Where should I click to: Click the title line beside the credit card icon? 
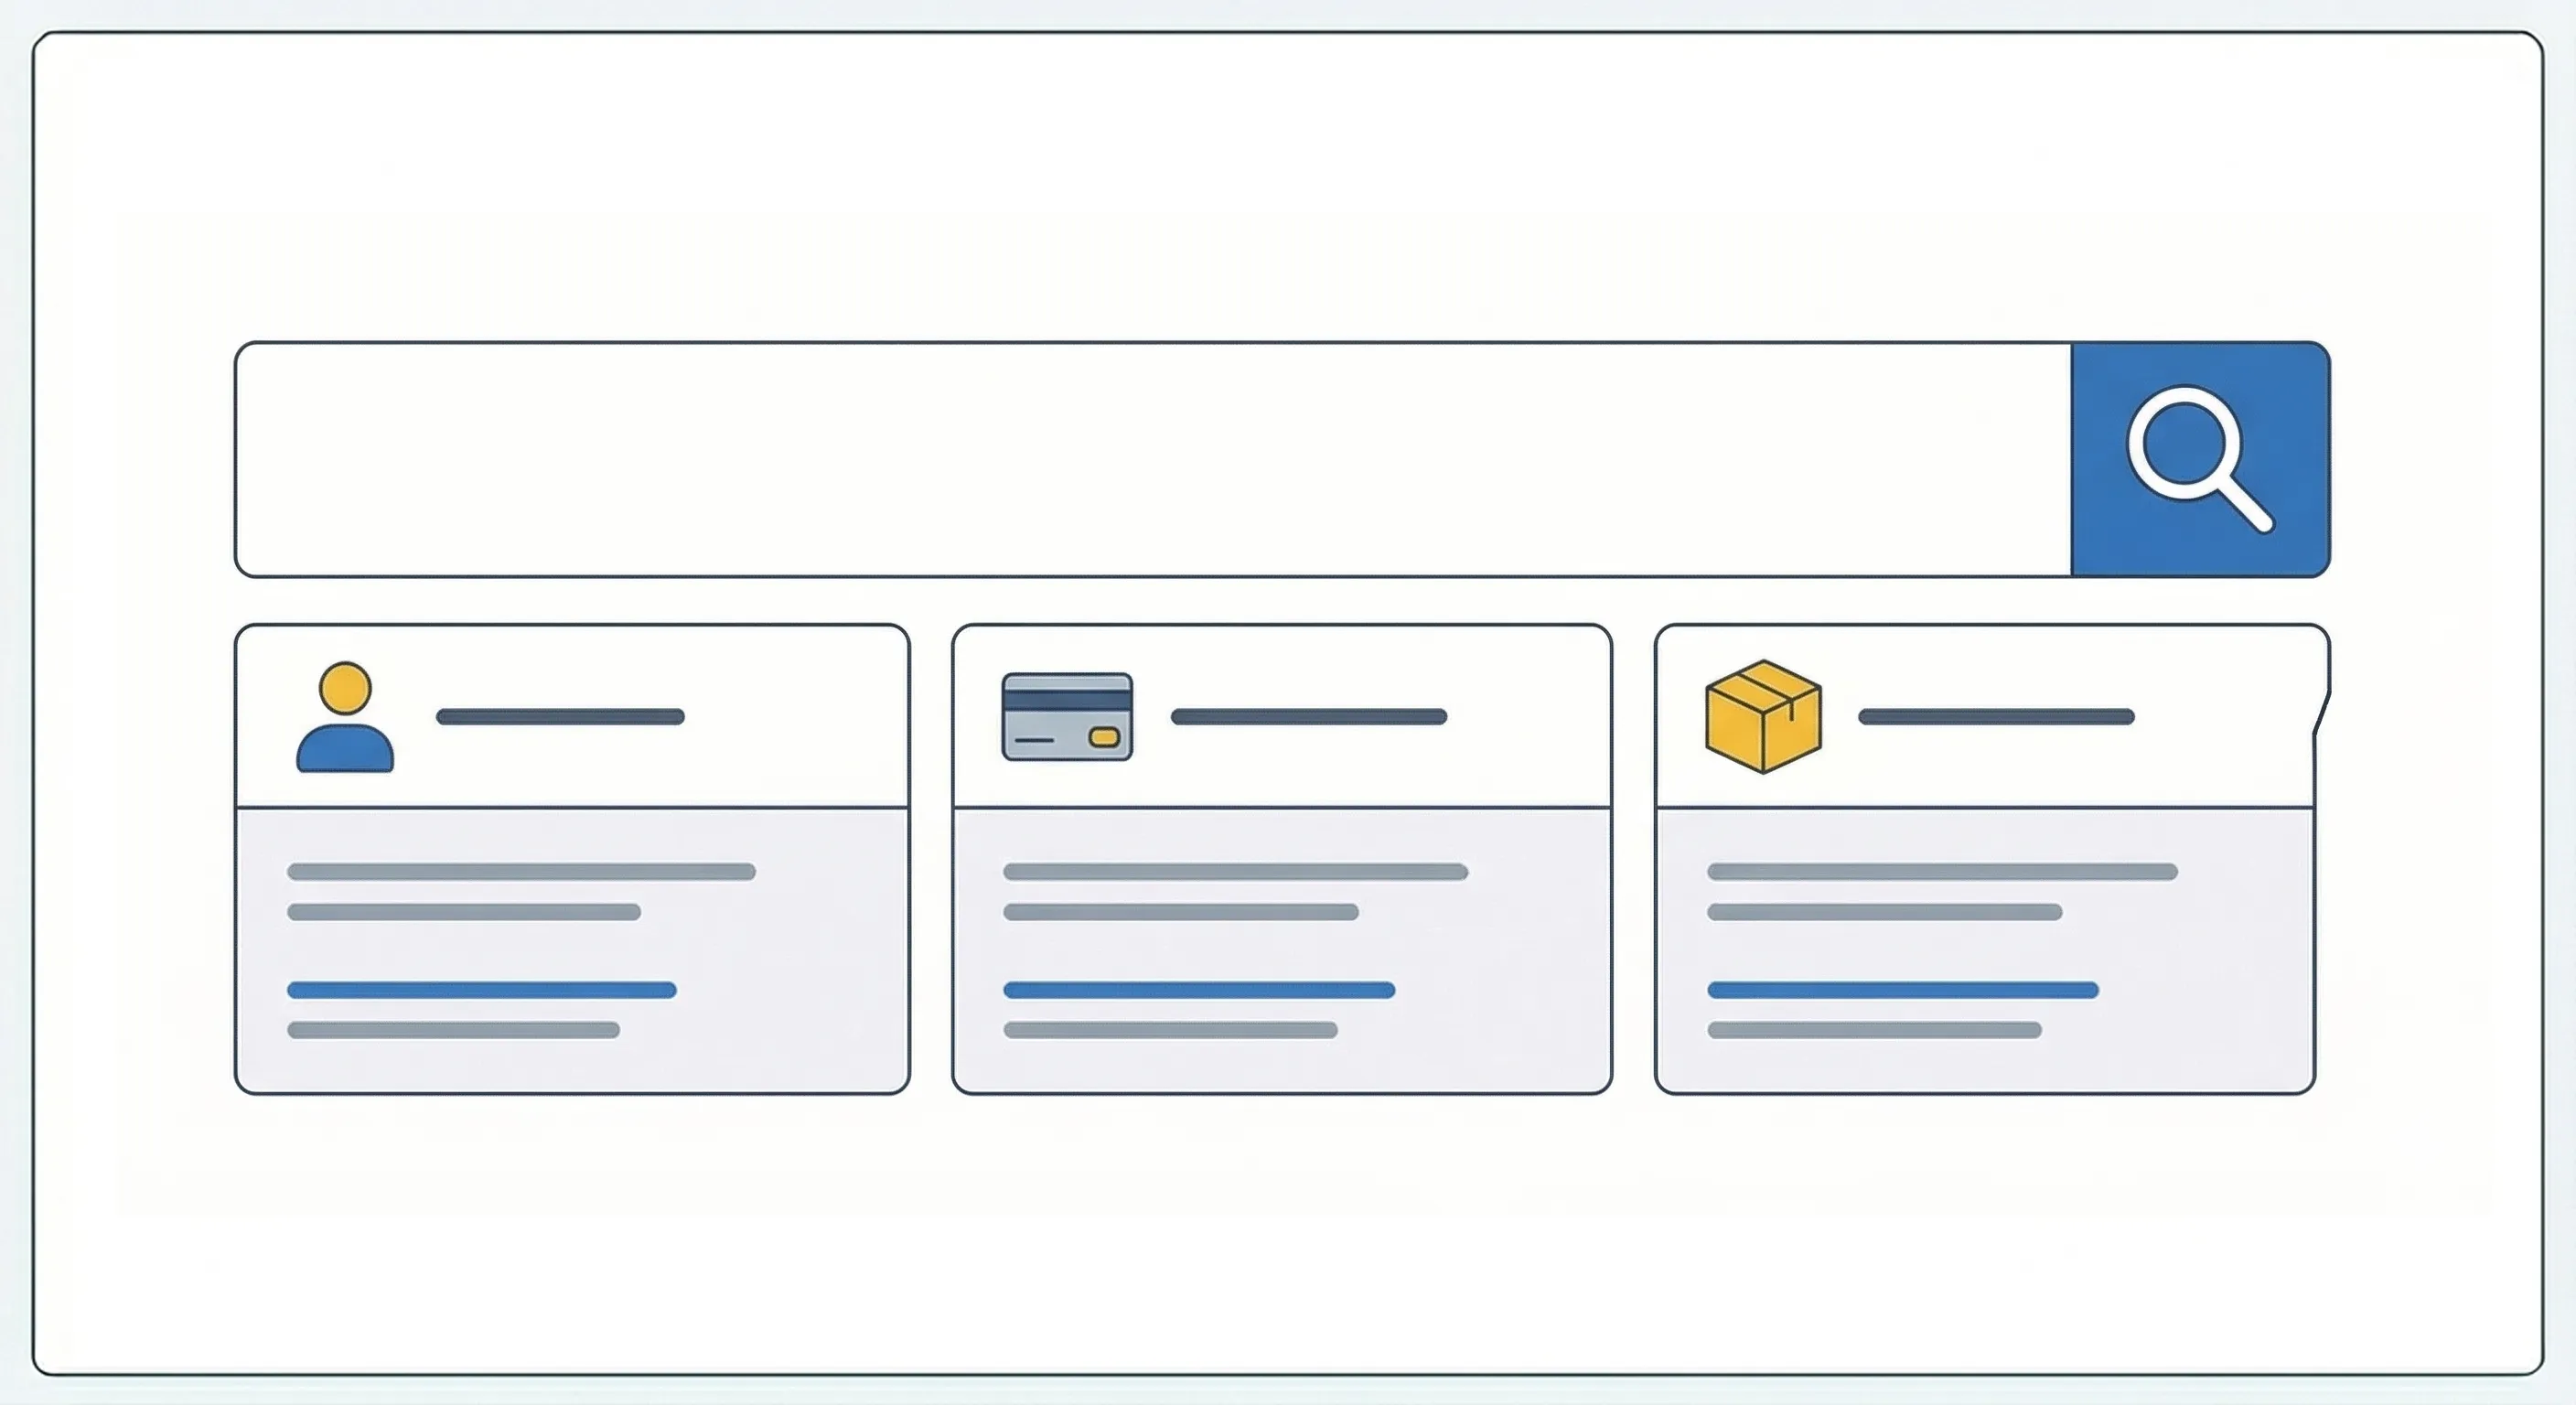(1308, 716)
